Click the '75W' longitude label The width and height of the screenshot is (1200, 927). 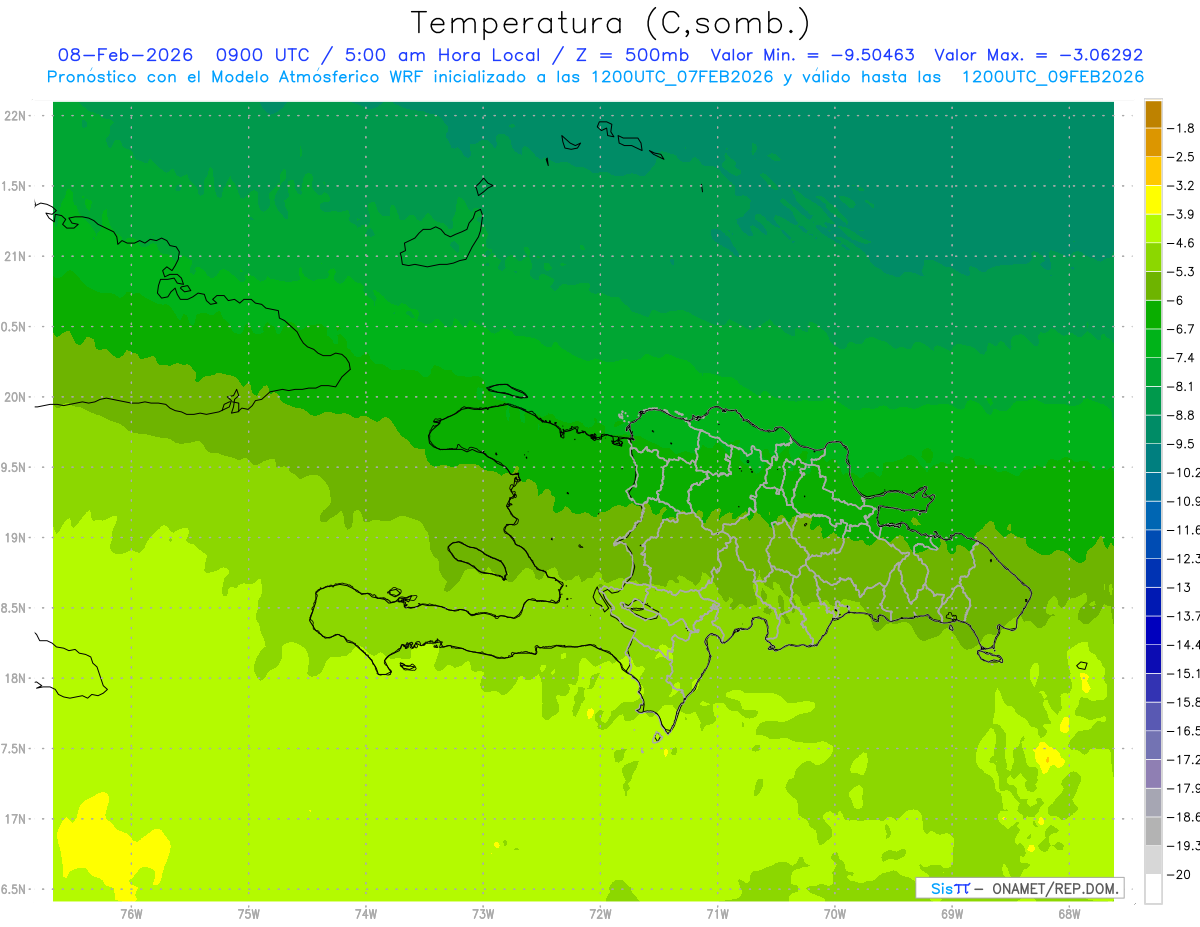[x=248, y=913]
